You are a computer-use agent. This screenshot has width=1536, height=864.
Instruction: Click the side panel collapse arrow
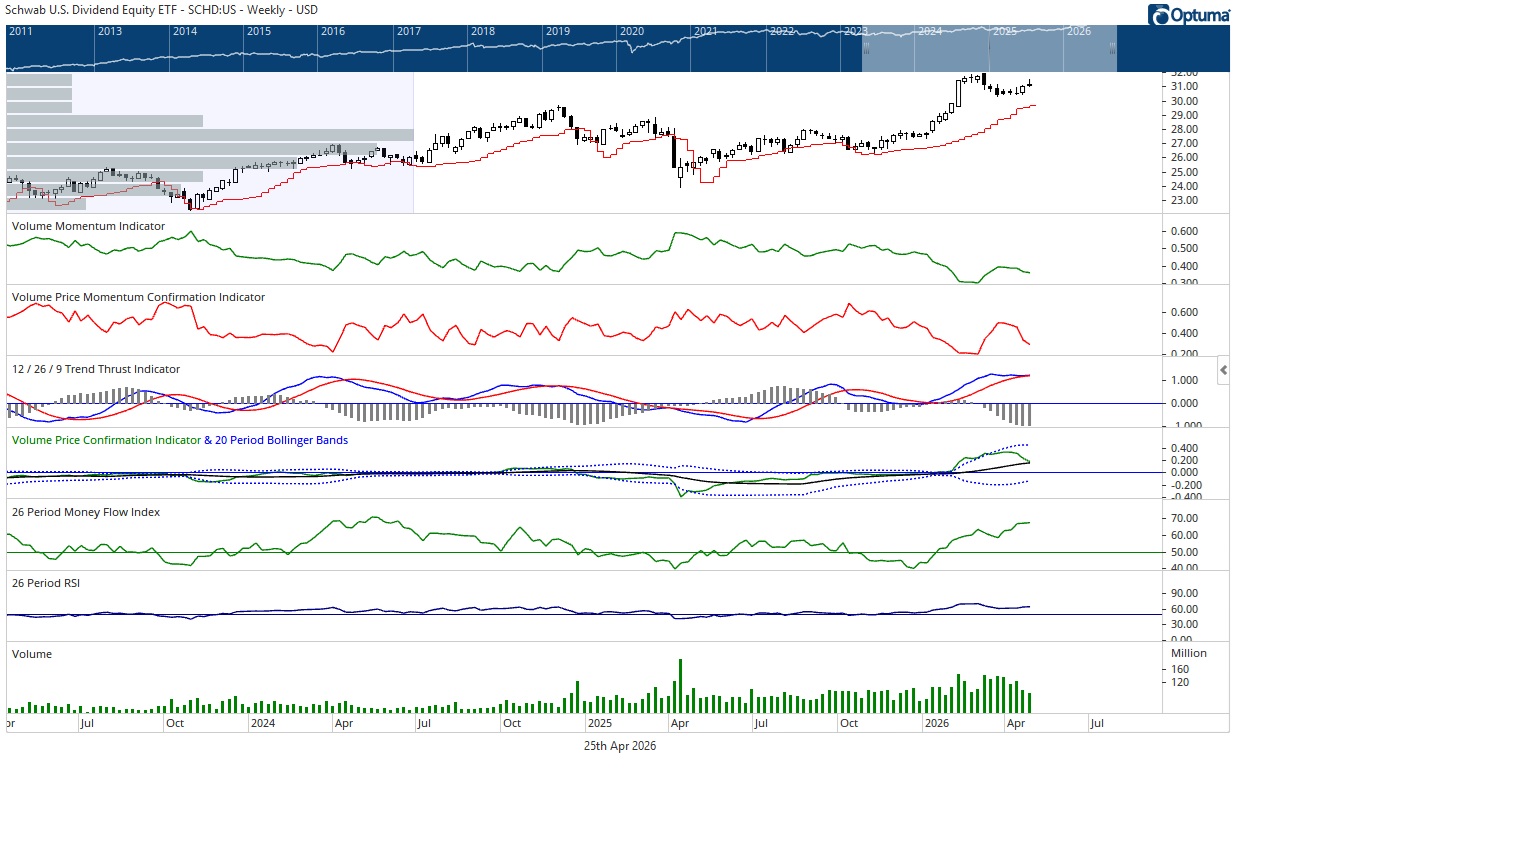click(1223, 370)
